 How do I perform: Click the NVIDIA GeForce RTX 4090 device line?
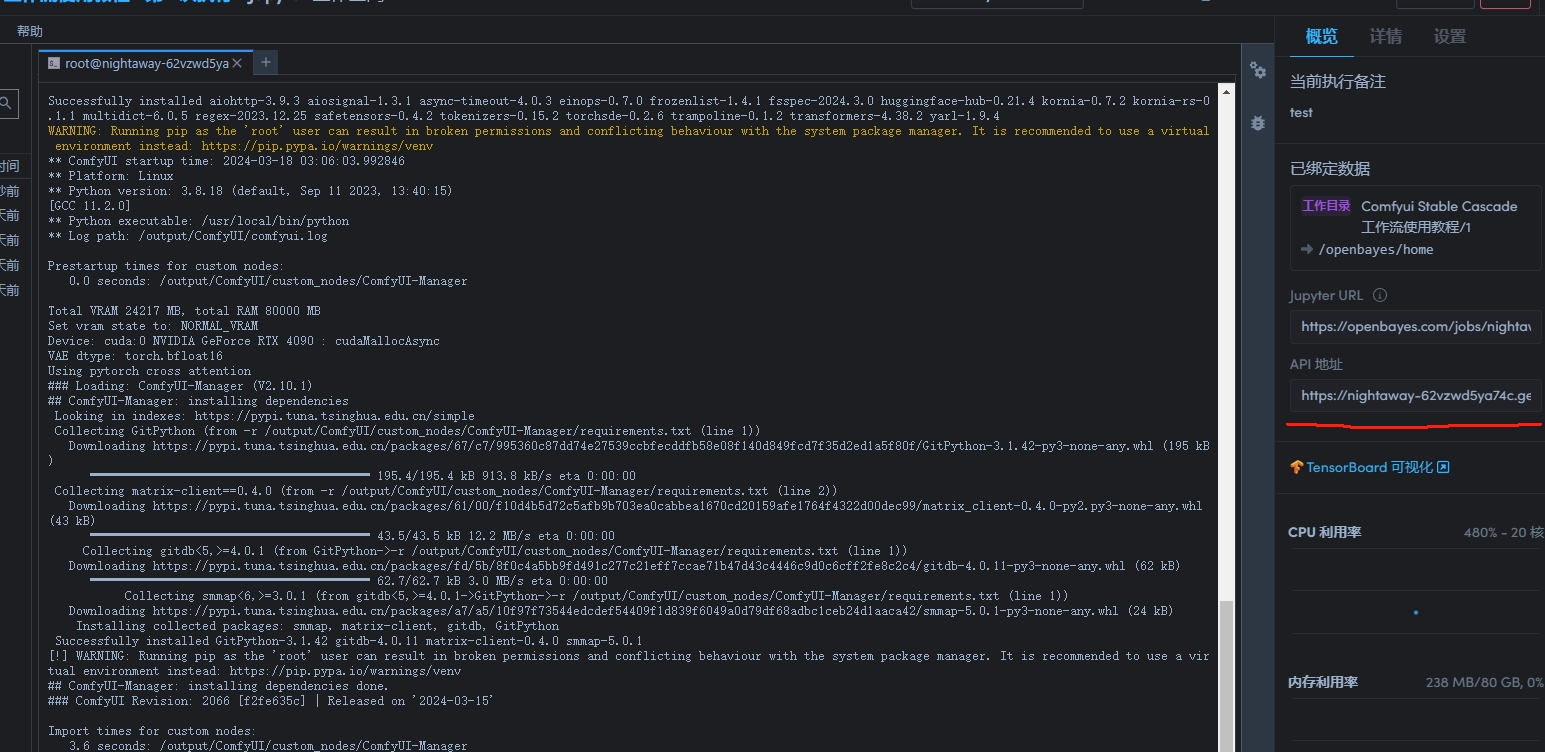coord(244,341)
